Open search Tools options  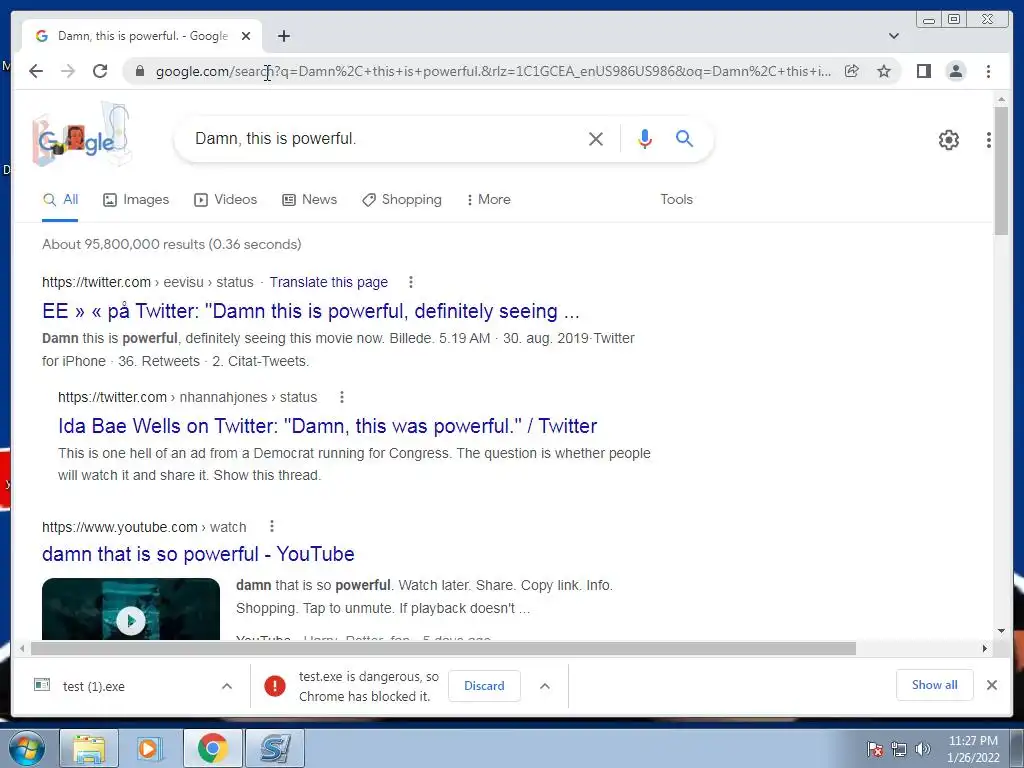676,200
